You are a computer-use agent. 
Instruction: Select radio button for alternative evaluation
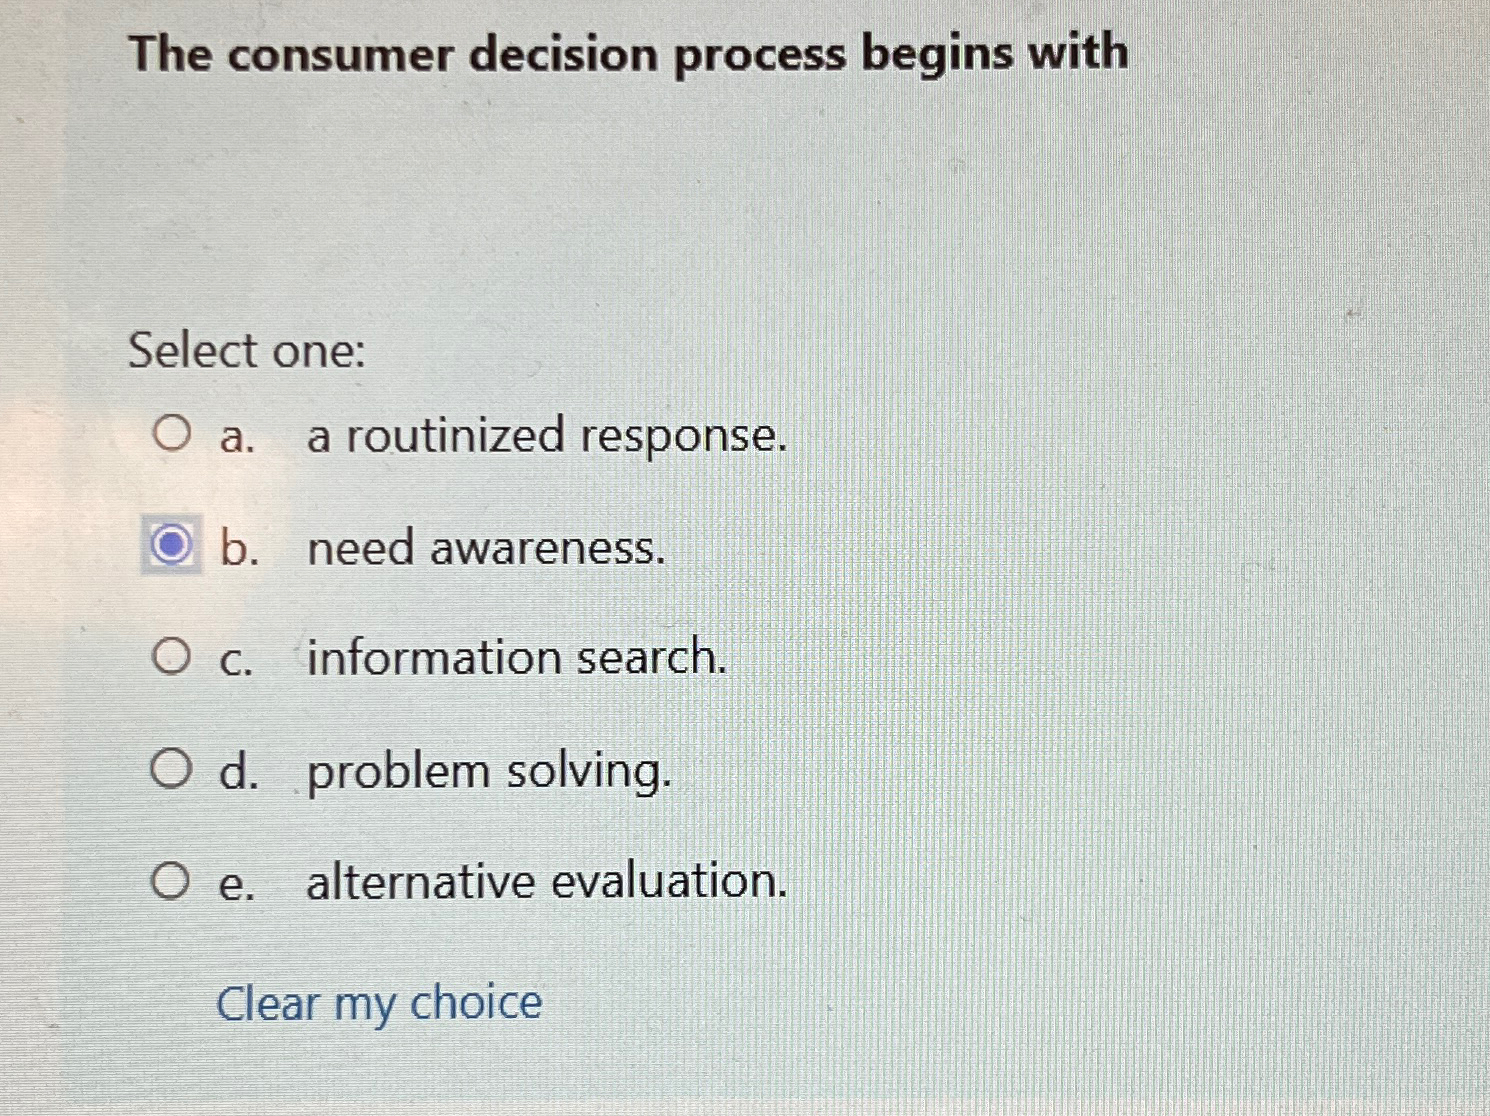172,881
